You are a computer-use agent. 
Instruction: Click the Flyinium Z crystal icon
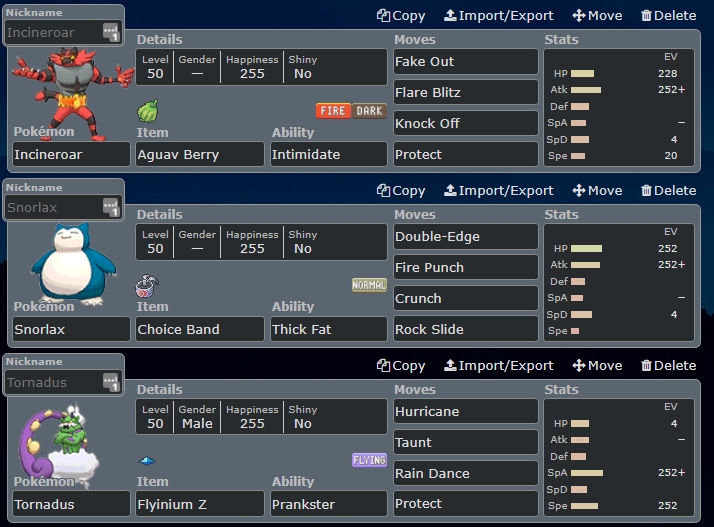pos(147,461)
